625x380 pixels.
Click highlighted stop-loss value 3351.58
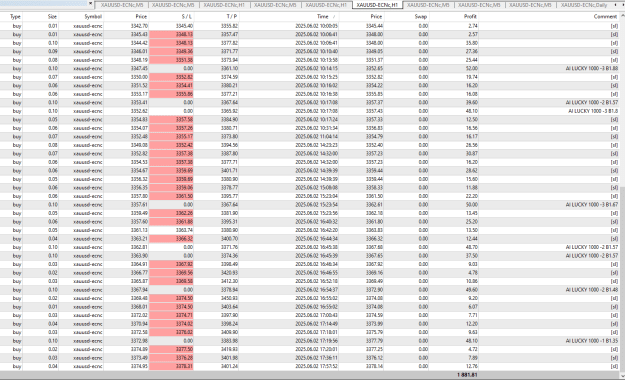click(185, 60)
